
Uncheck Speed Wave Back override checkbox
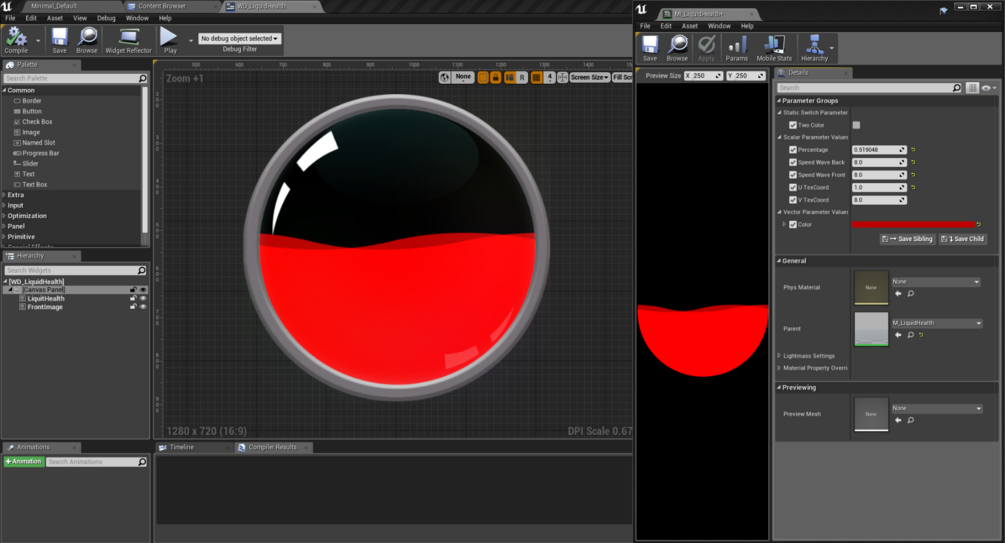pos(793,162)
